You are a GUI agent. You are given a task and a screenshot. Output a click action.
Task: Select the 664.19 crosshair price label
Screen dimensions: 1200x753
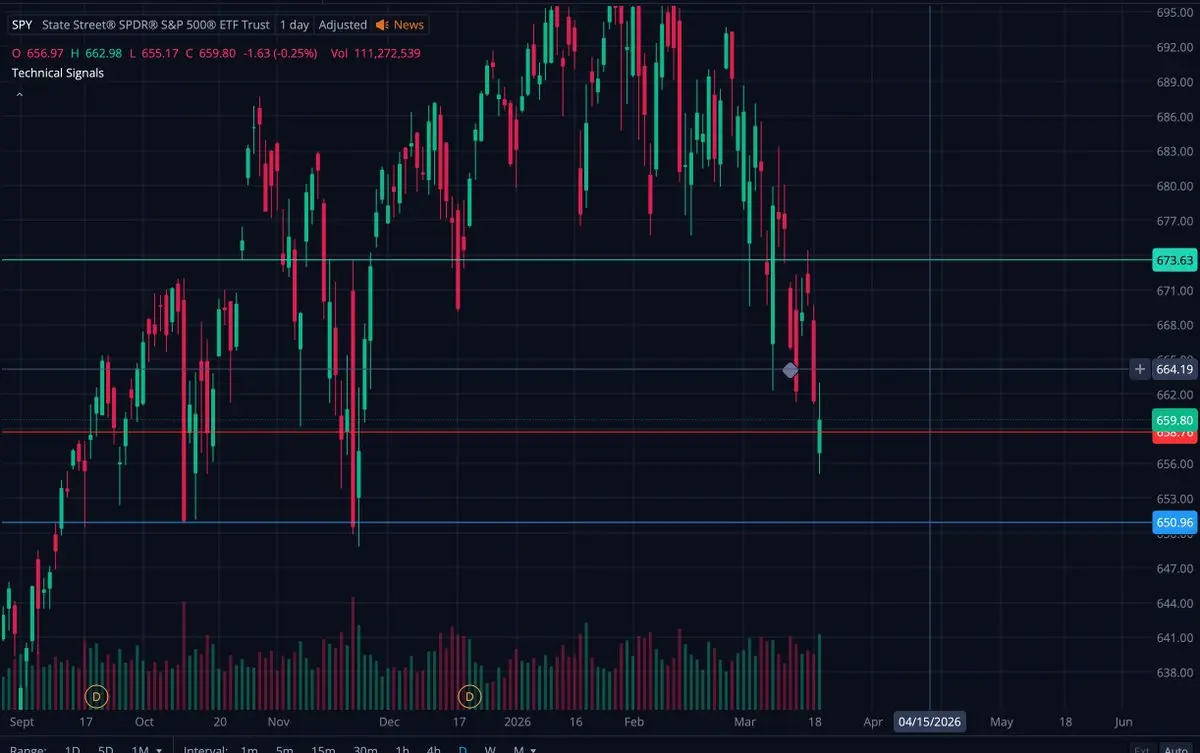pyautogui.click(x=1174, y=370)
